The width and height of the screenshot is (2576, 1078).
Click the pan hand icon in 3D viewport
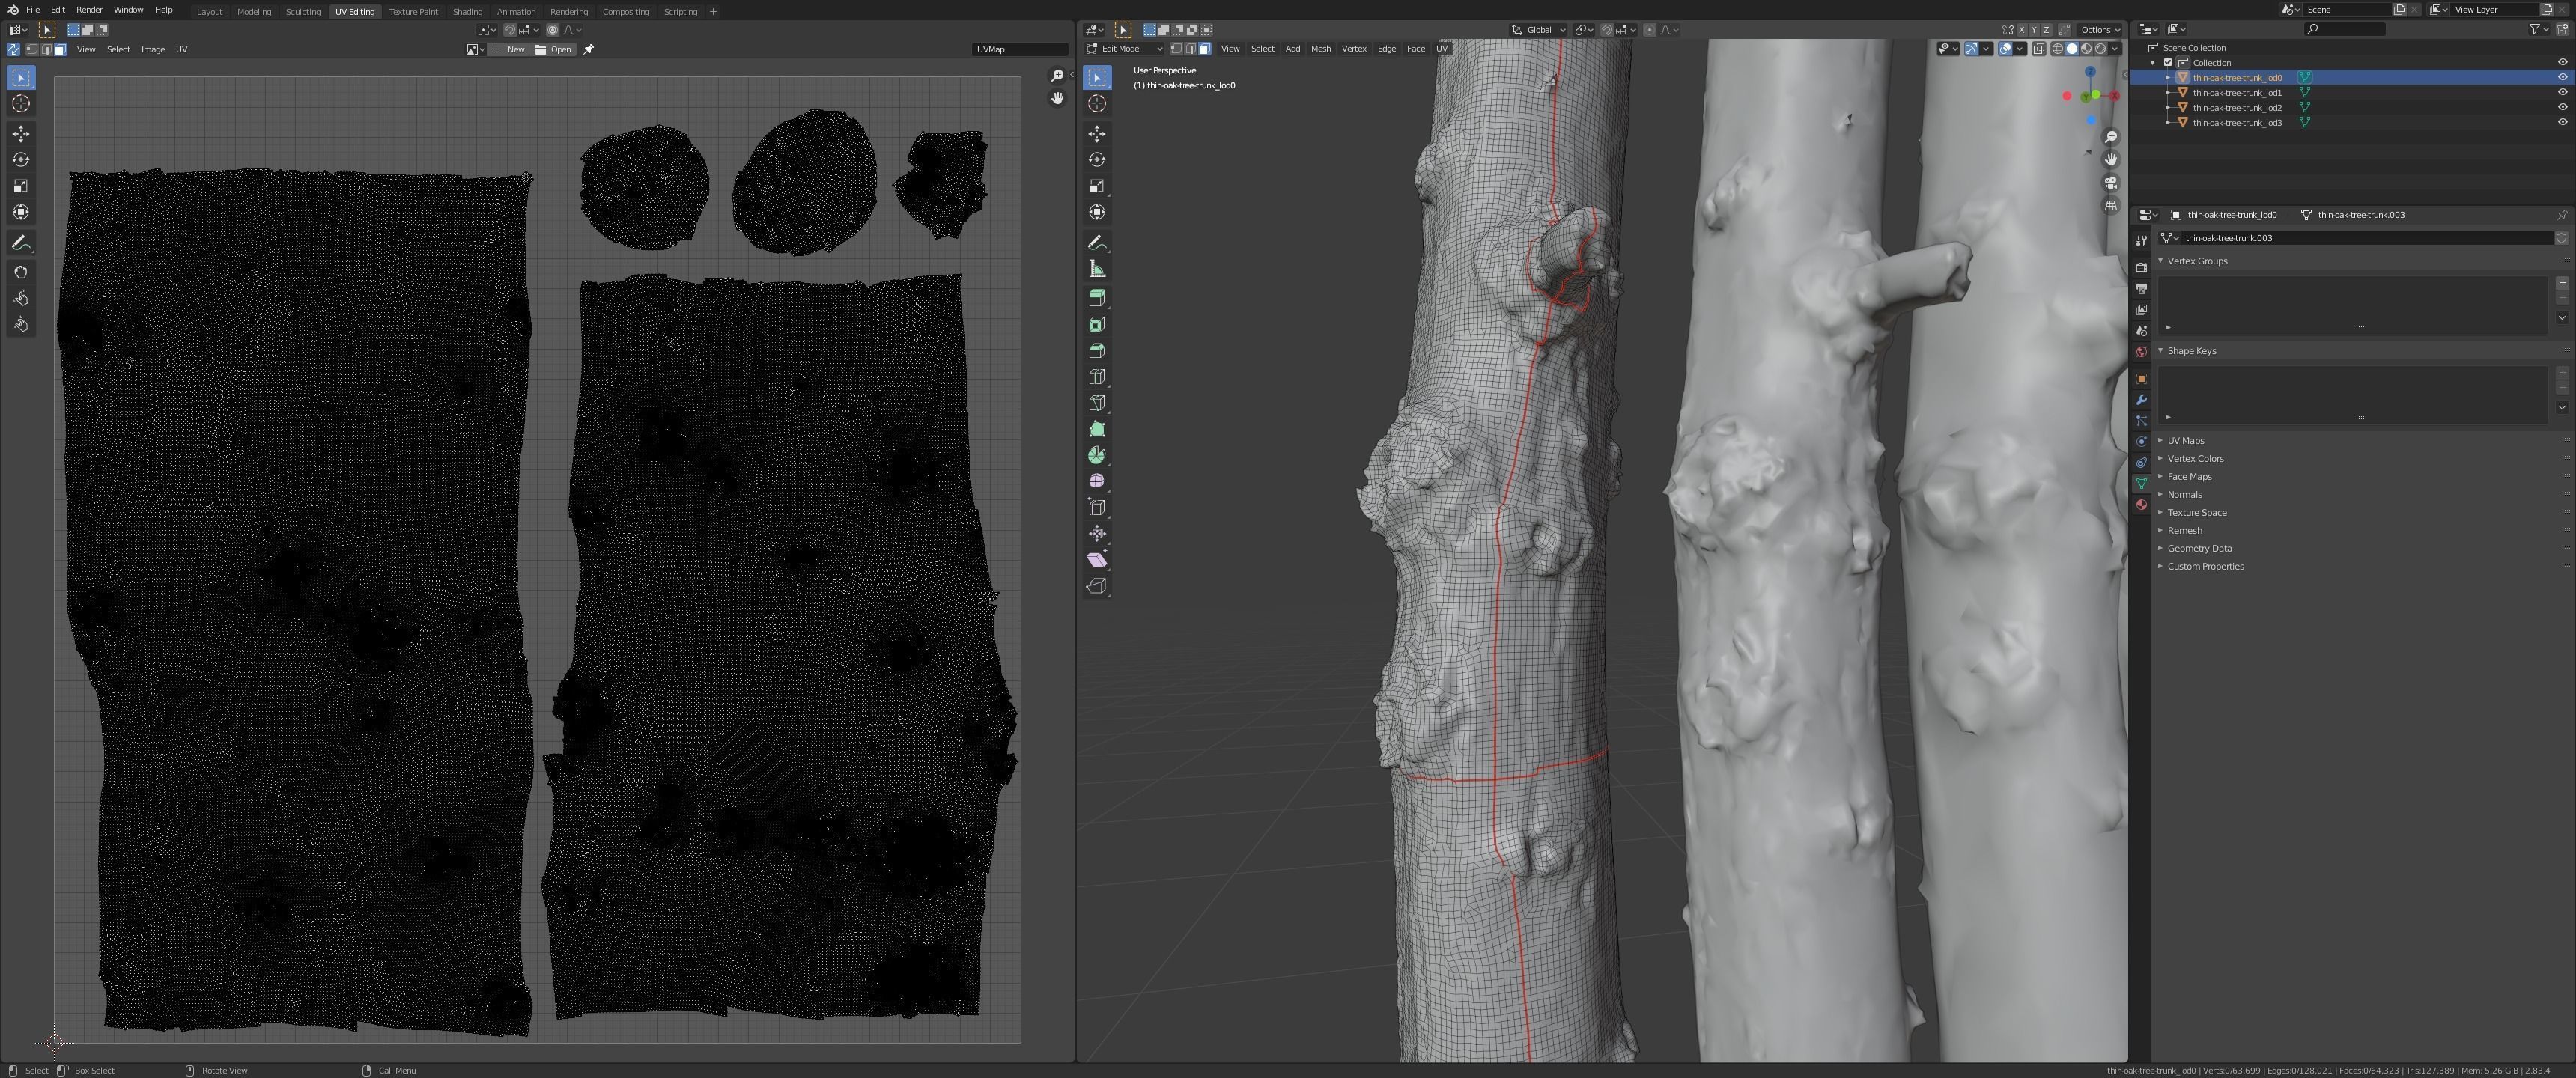pos(2111,160)
